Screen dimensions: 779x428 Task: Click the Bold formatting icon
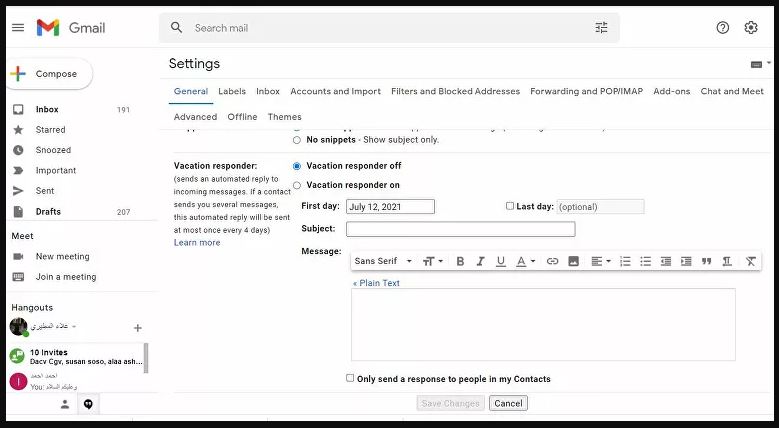pos(460,261)
